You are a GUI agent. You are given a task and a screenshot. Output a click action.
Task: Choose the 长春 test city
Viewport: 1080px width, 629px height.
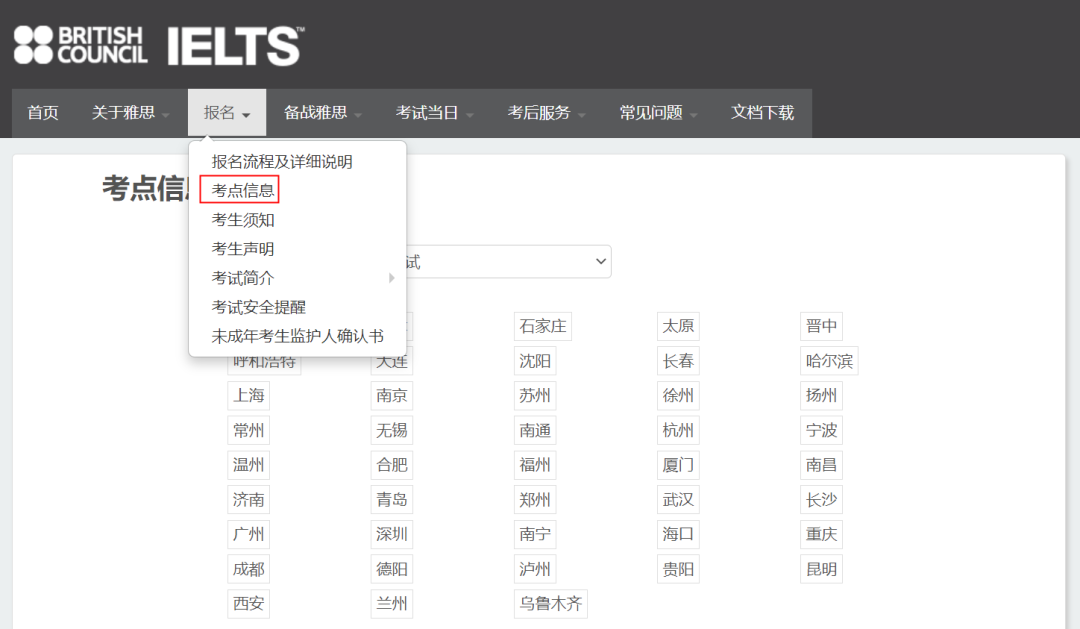[x=678, y=361]
